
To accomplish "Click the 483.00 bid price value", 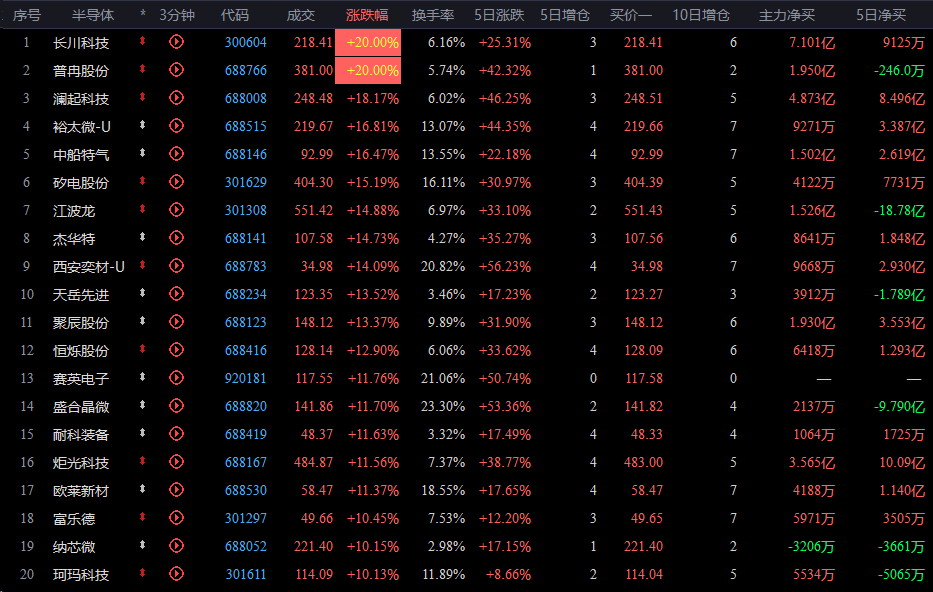I will pyautogui.click(x=643, y=462).
